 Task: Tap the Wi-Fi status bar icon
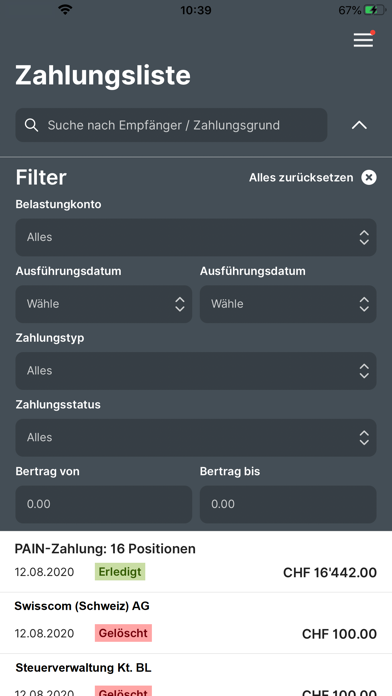tap(65, 10)
